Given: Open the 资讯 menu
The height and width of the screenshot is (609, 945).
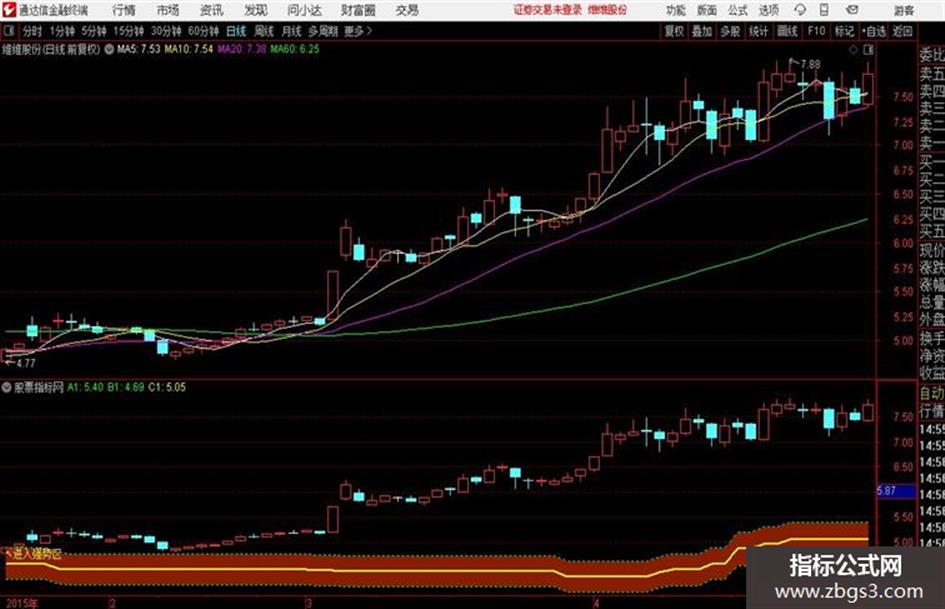Looking at the screenshot, I should coord(212,10).
